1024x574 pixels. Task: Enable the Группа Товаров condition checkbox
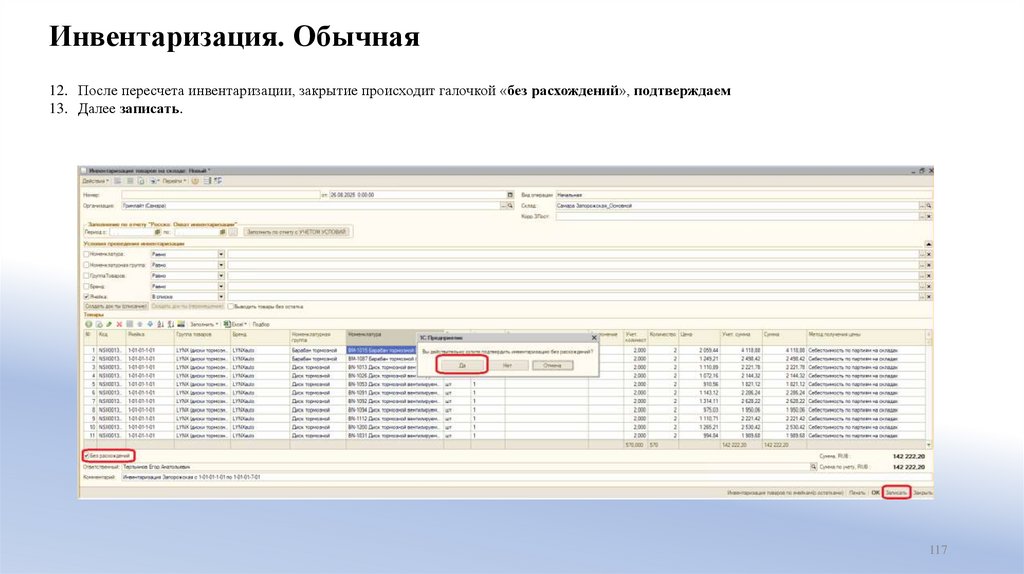(x=86, y=276)
